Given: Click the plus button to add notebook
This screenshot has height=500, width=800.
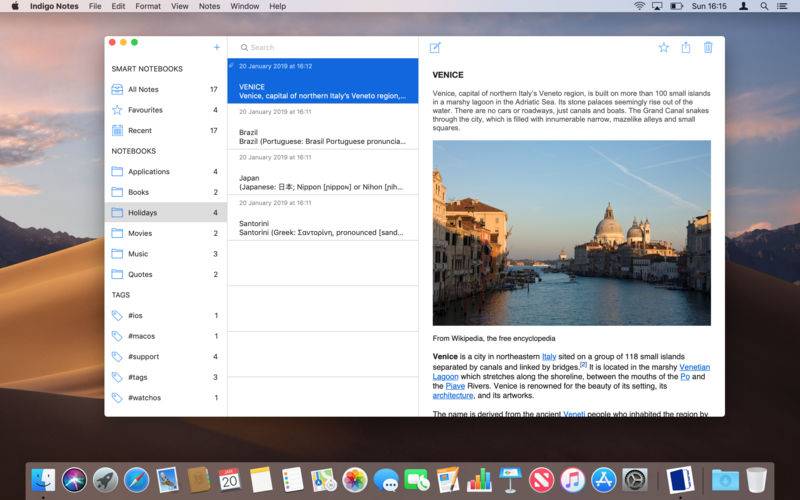Looking at the screenshot, I should pyautogui.click(x=217, y=47).
